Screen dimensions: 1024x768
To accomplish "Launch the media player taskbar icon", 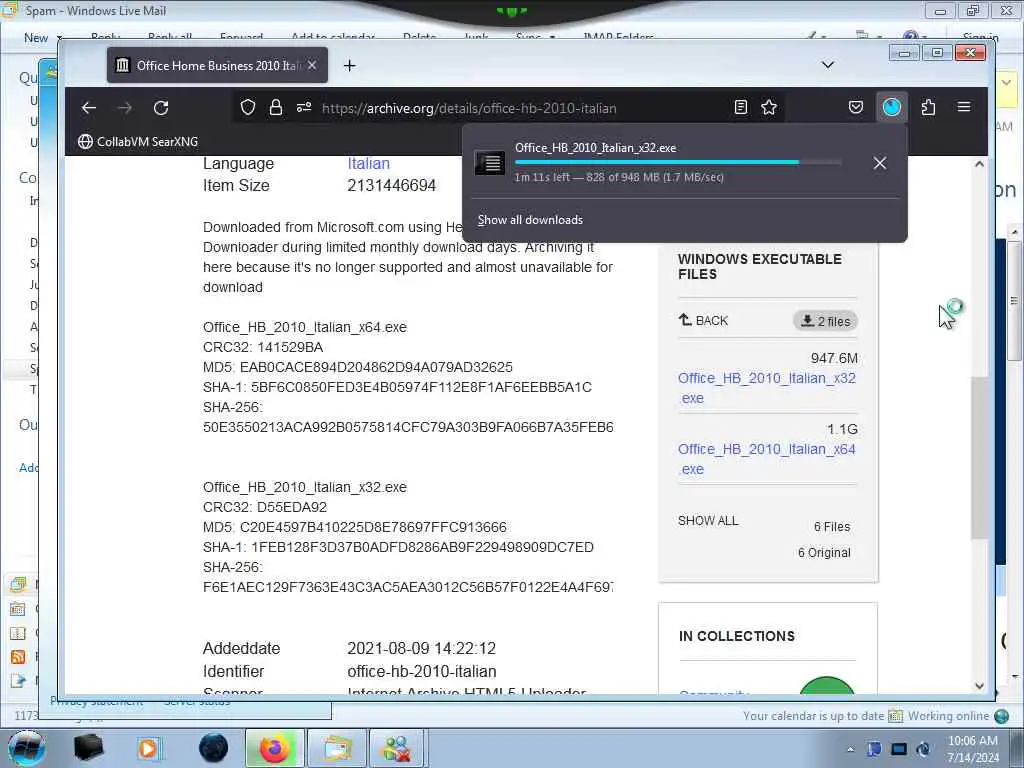I will pyautogui.click(x=148, y=748).
